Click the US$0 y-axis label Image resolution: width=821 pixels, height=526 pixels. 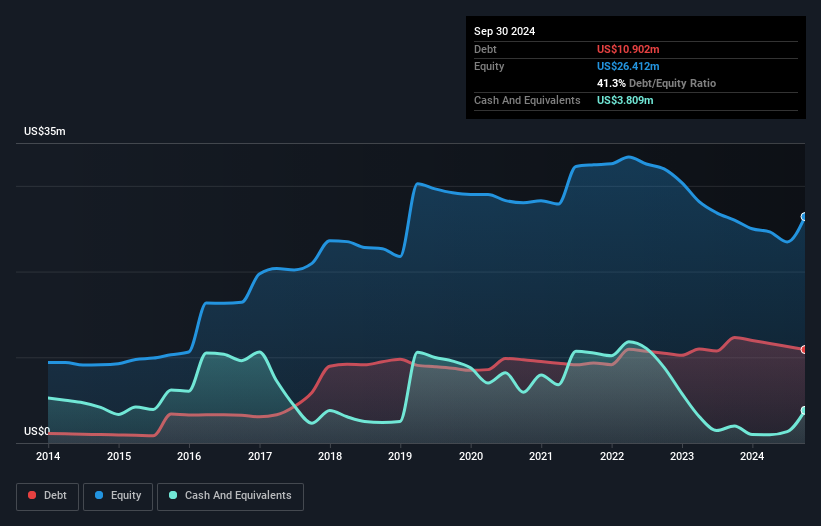click(x=37, y=431)
